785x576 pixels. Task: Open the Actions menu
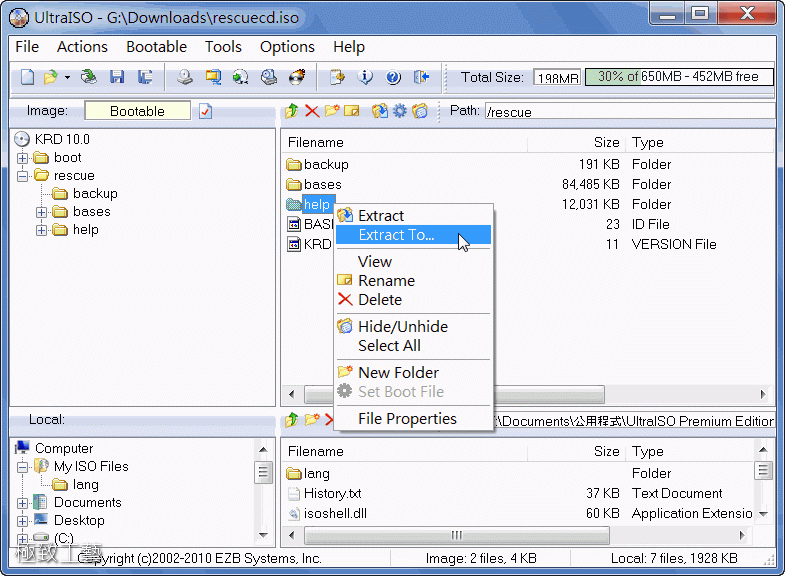point(82,47)
